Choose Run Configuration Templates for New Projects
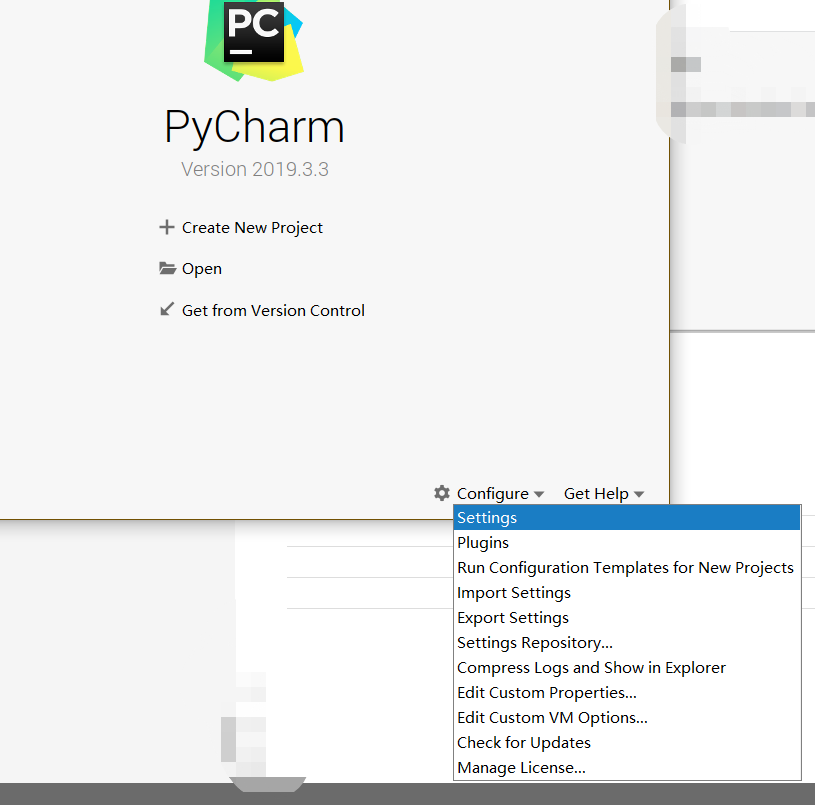The image size is (815, 805). (x=626, y=567)
